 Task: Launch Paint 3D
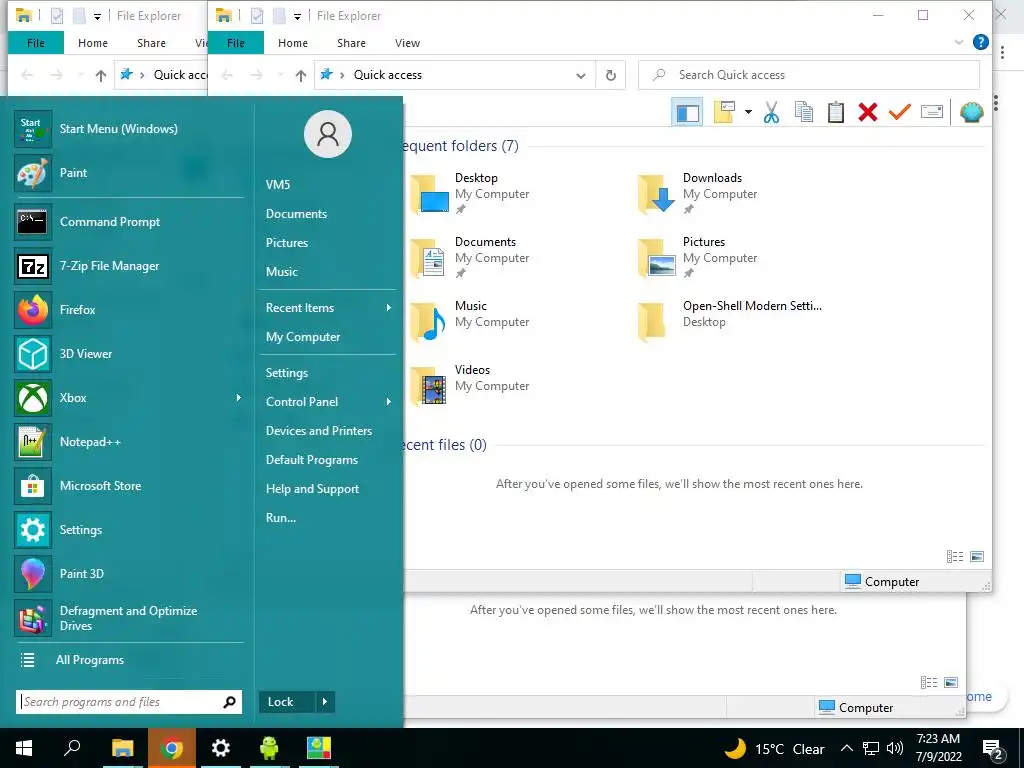pos(129,574)
